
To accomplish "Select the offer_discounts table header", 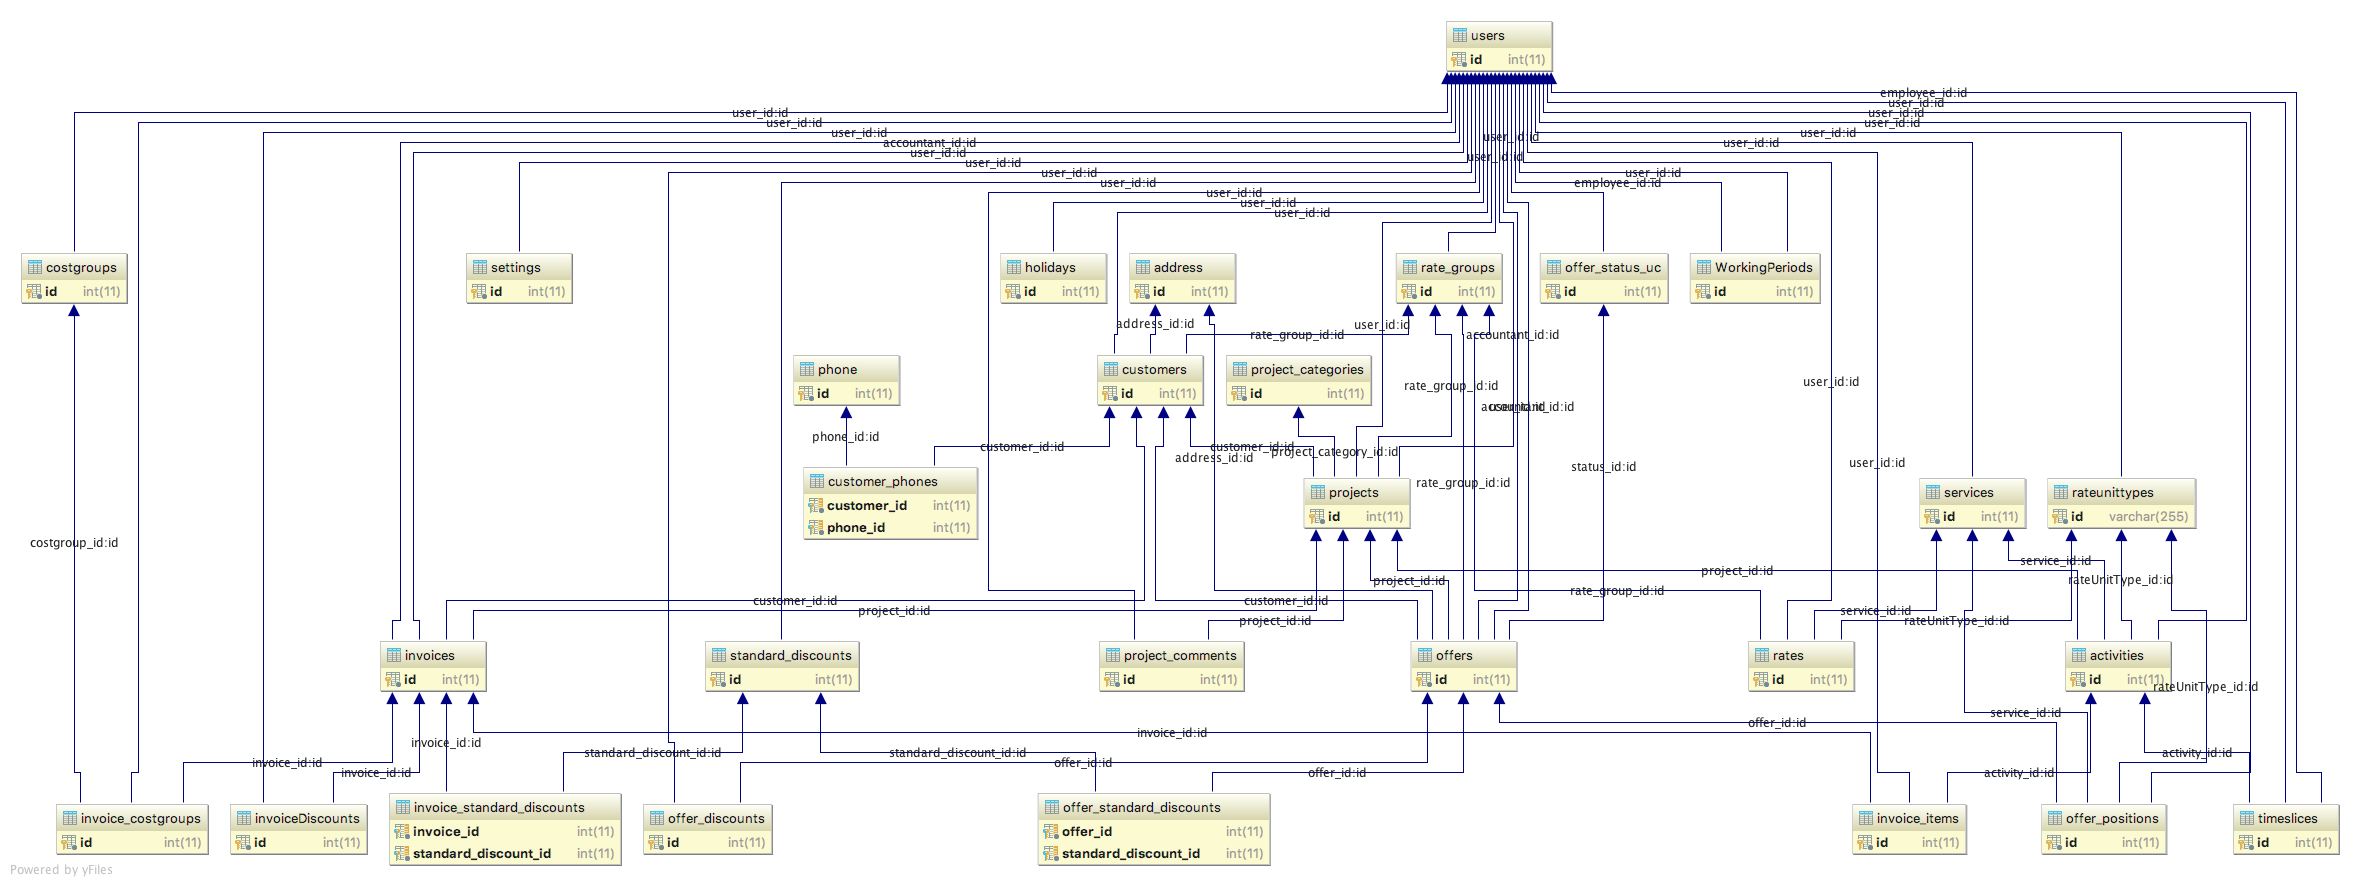I will [x=708, y=818].
